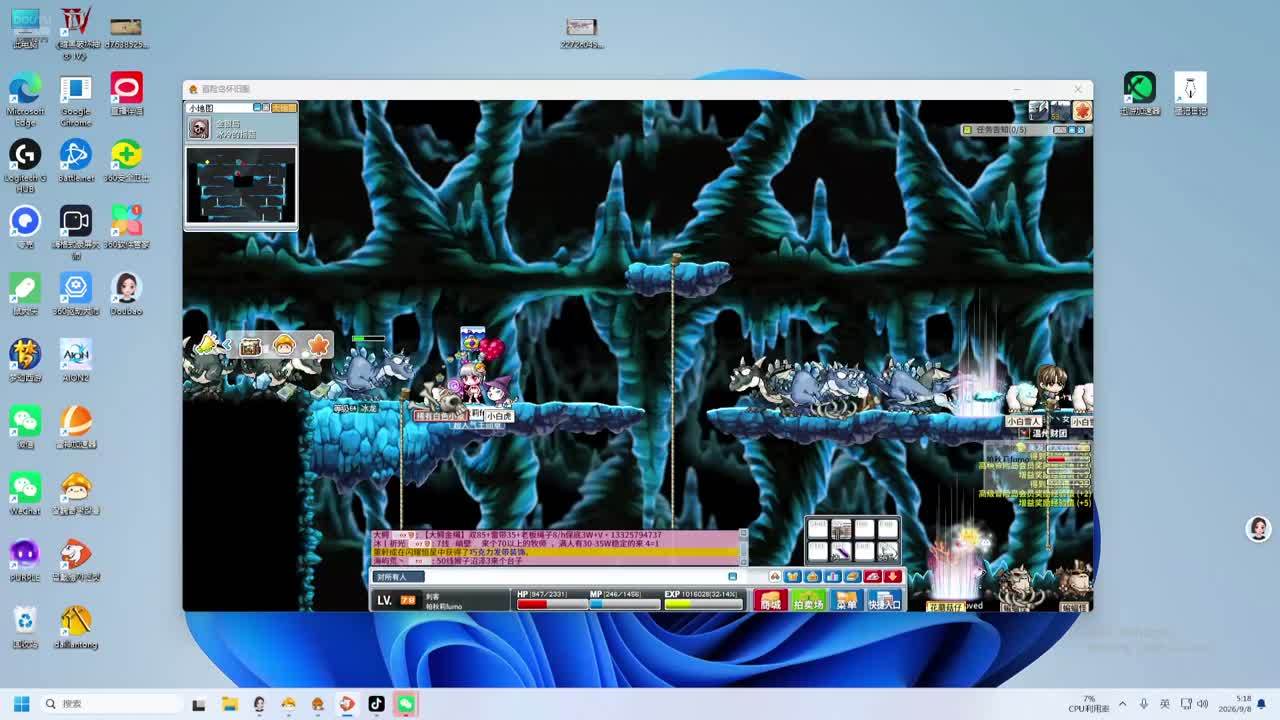Image resolution: width=1280 pixels, height=720 pixels.
Task: Open the 拍卖场 auction house button
Action: pyautogui.click(x=808, y=601)
